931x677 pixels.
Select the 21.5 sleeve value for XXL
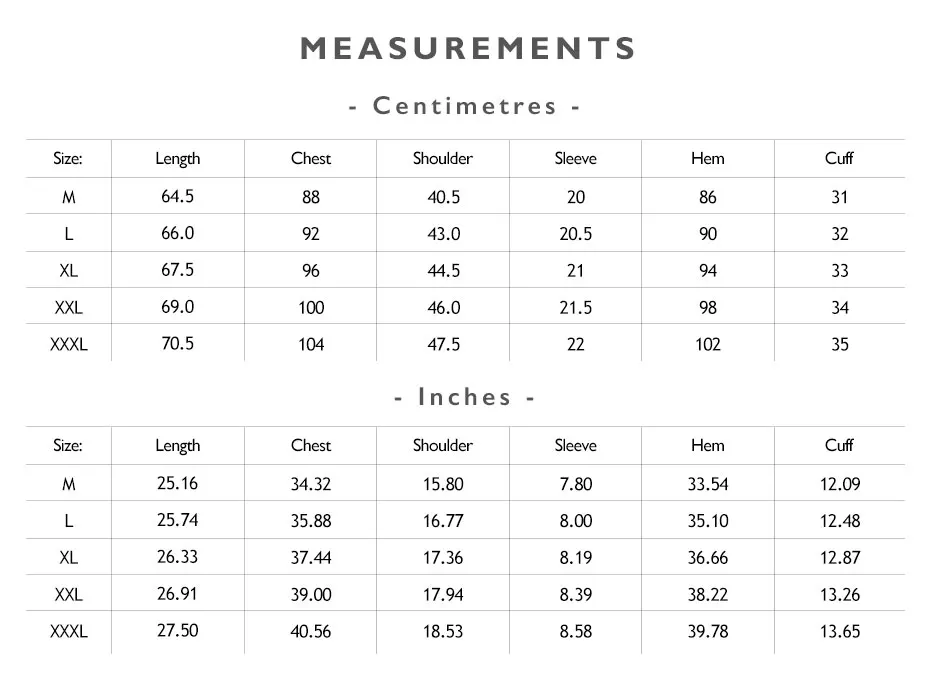click(576, 308)
